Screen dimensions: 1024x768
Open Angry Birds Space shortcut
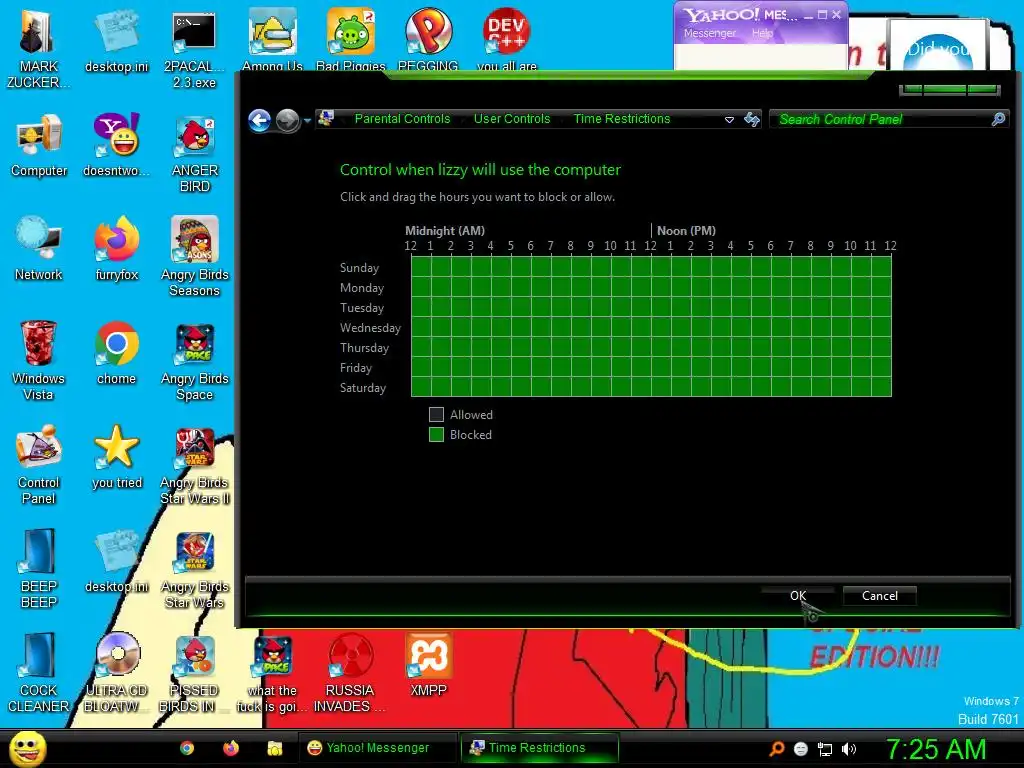point(194,360)
